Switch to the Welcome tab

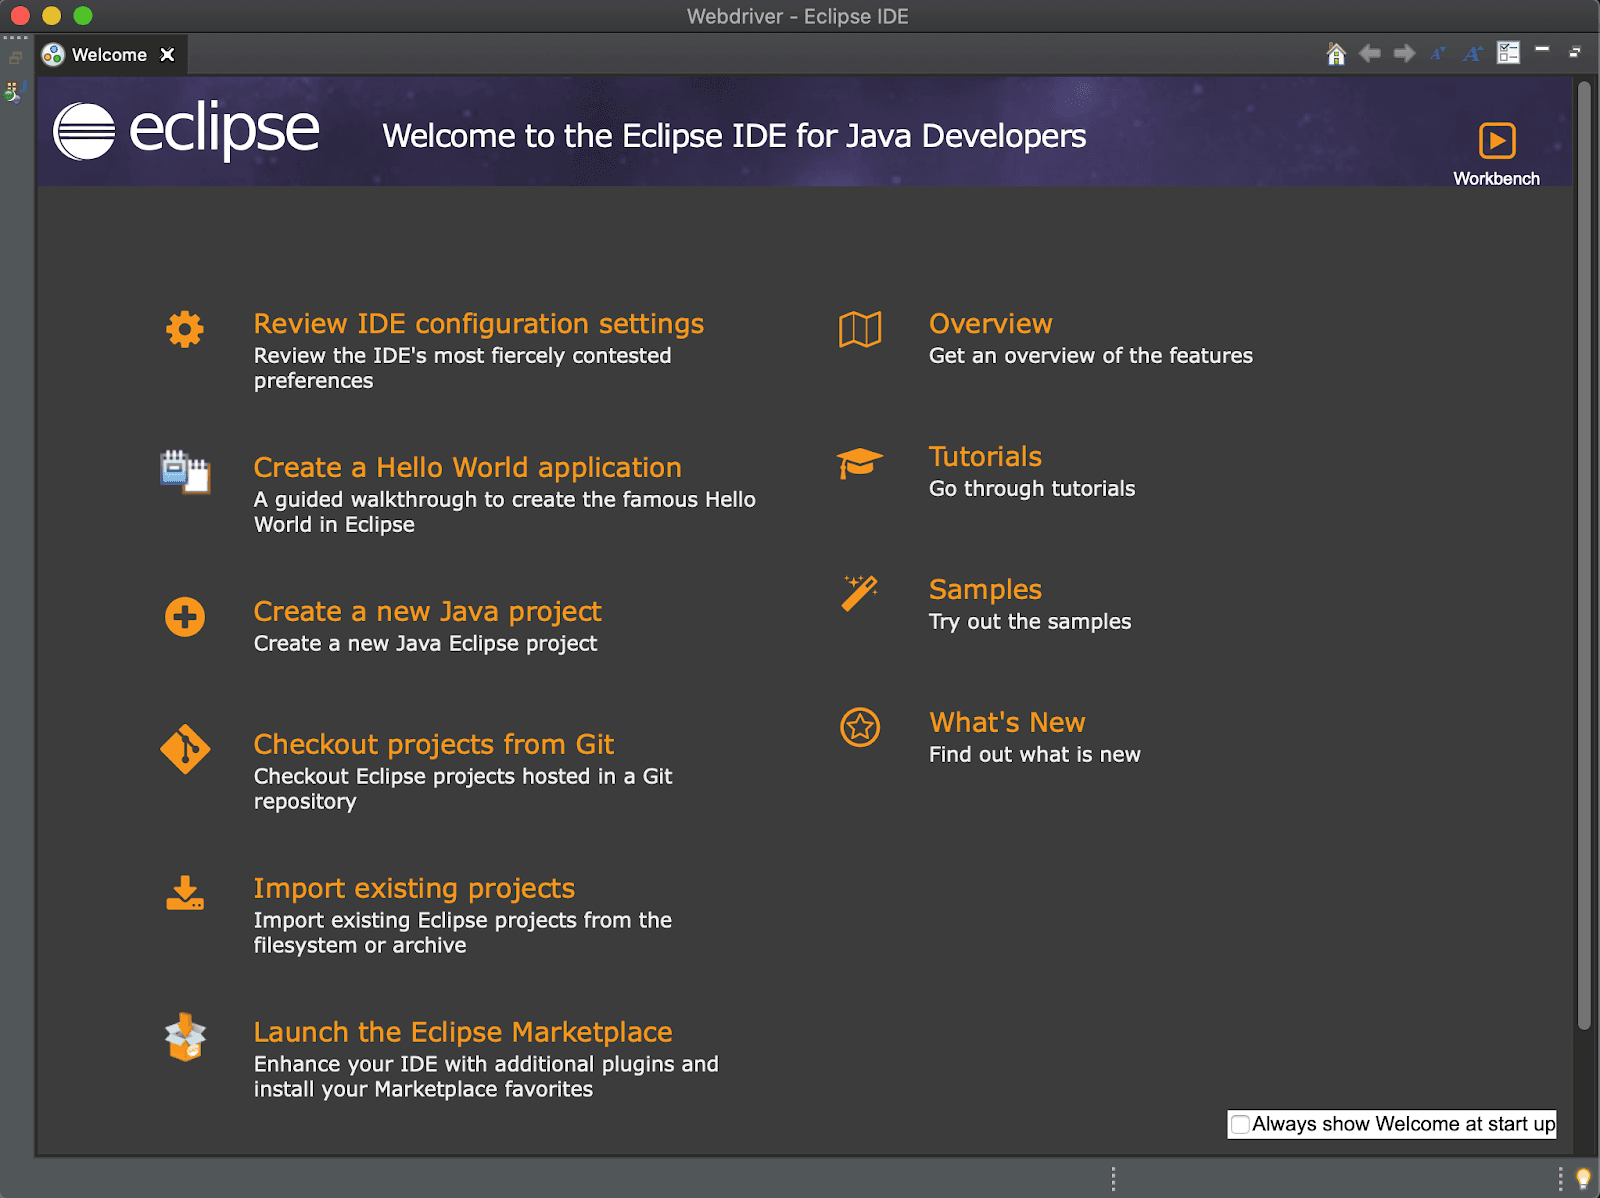(x=108, y=55)
